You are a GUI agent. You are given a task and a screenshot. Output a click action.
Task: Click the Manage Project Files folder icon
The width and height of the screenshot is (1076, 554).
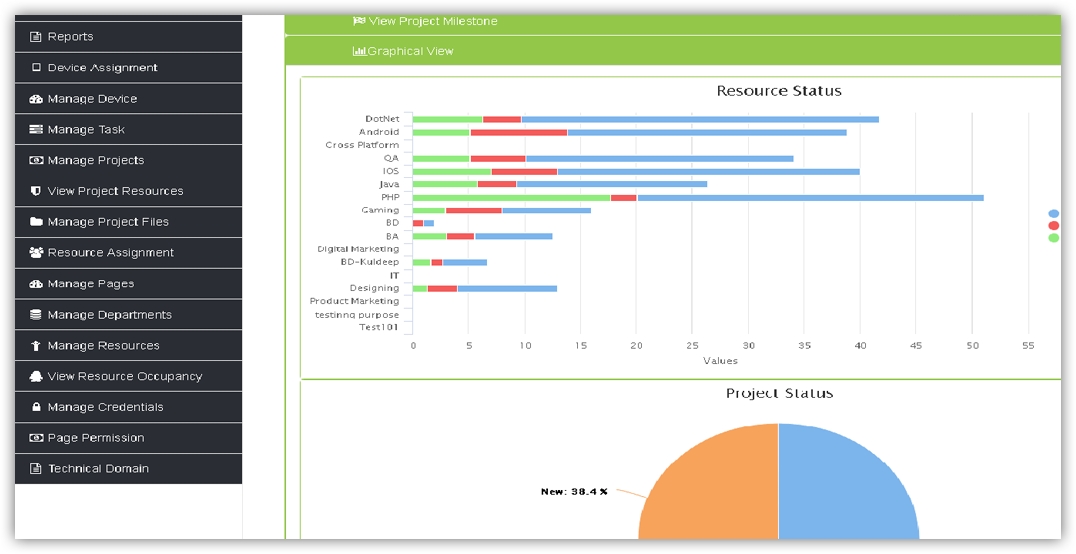(x=36, y=222)
